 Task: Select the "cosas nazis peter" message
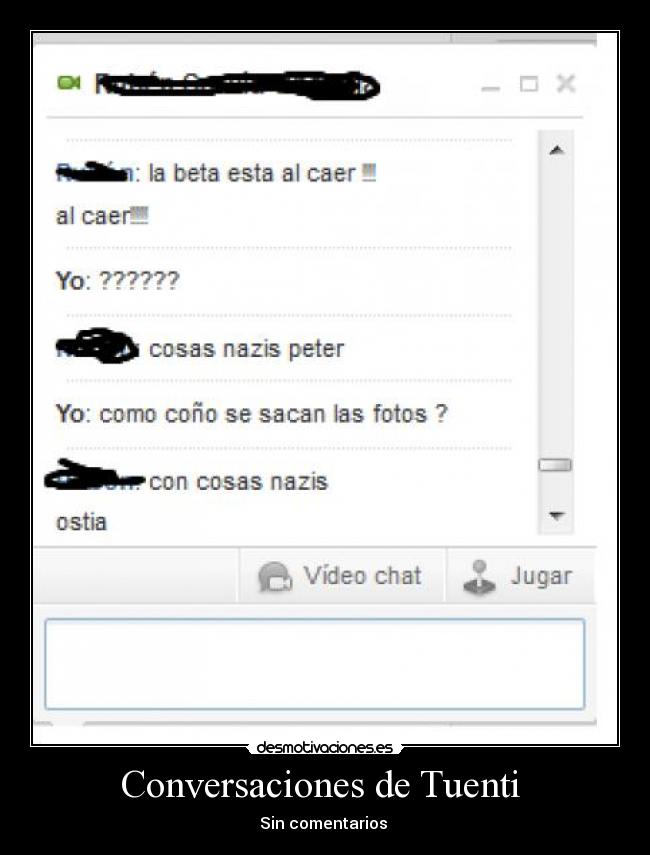[x=246, y=349]
